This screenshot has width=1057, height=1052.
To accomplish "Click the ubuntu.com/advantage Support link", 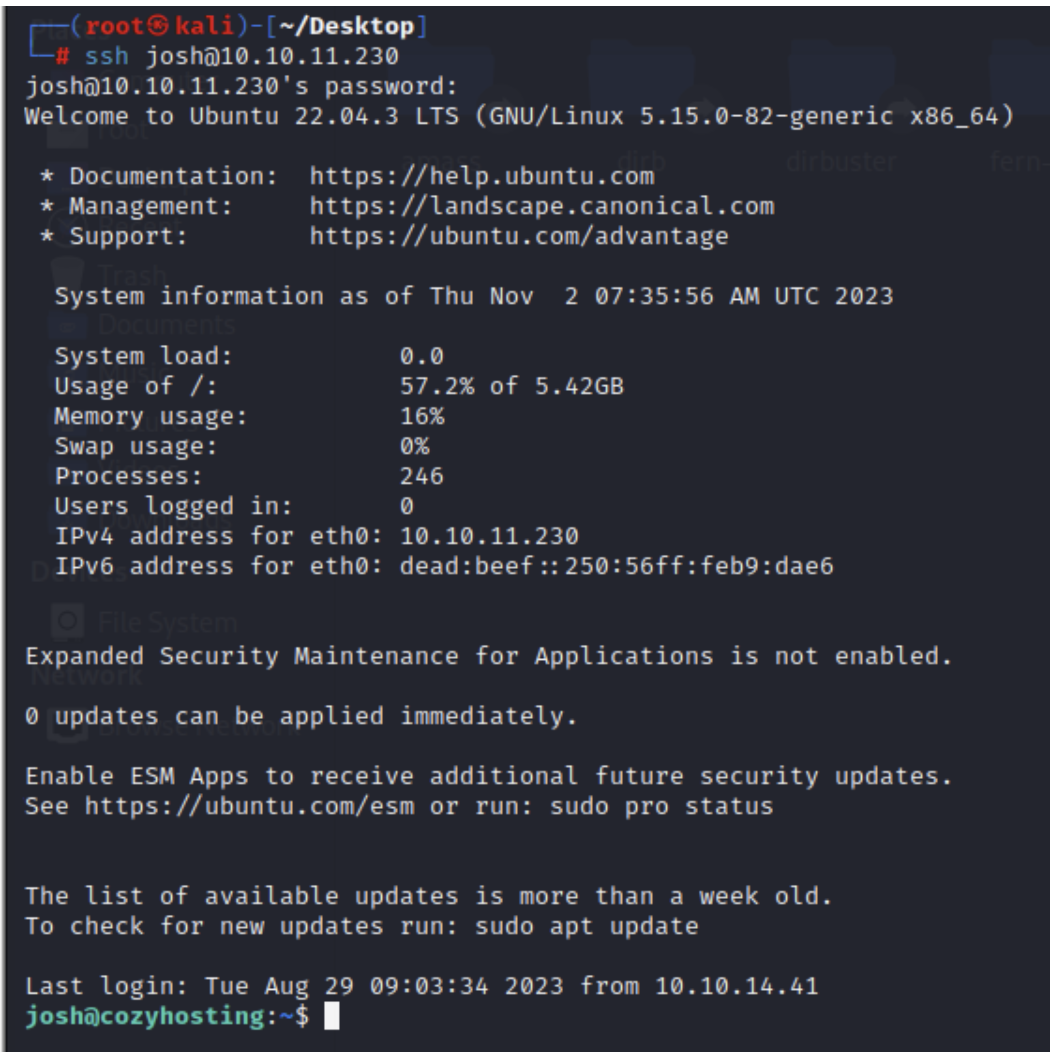I will [x=519, y=237].
